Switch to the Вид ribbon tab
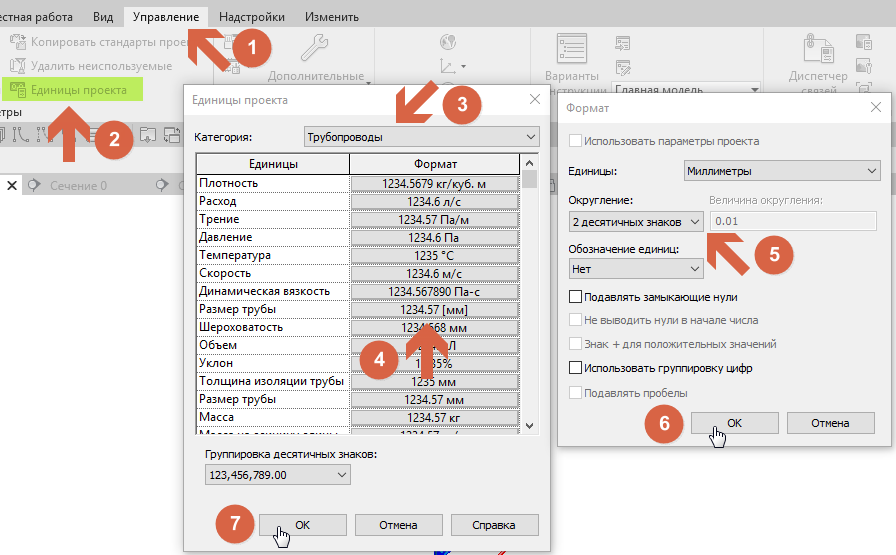 pos(103,17)
